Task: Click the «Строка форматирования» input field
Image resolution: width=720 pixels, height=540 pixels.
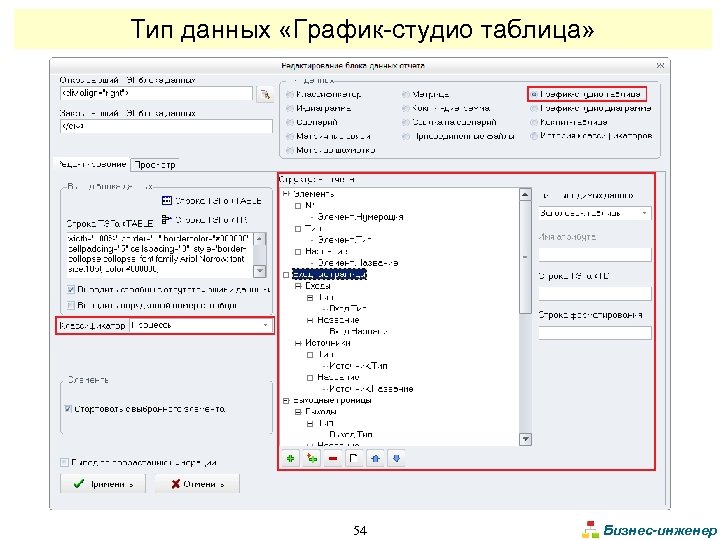Action: [x=595, y=333]
